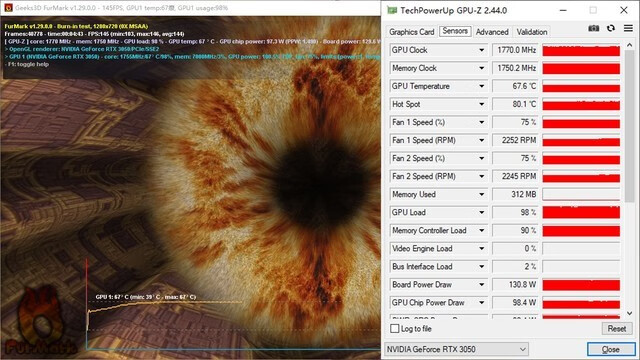This screenshot has width=640, height=360.
Task: Click the GPU-Z refresh icon
Action: pos(611,28)
